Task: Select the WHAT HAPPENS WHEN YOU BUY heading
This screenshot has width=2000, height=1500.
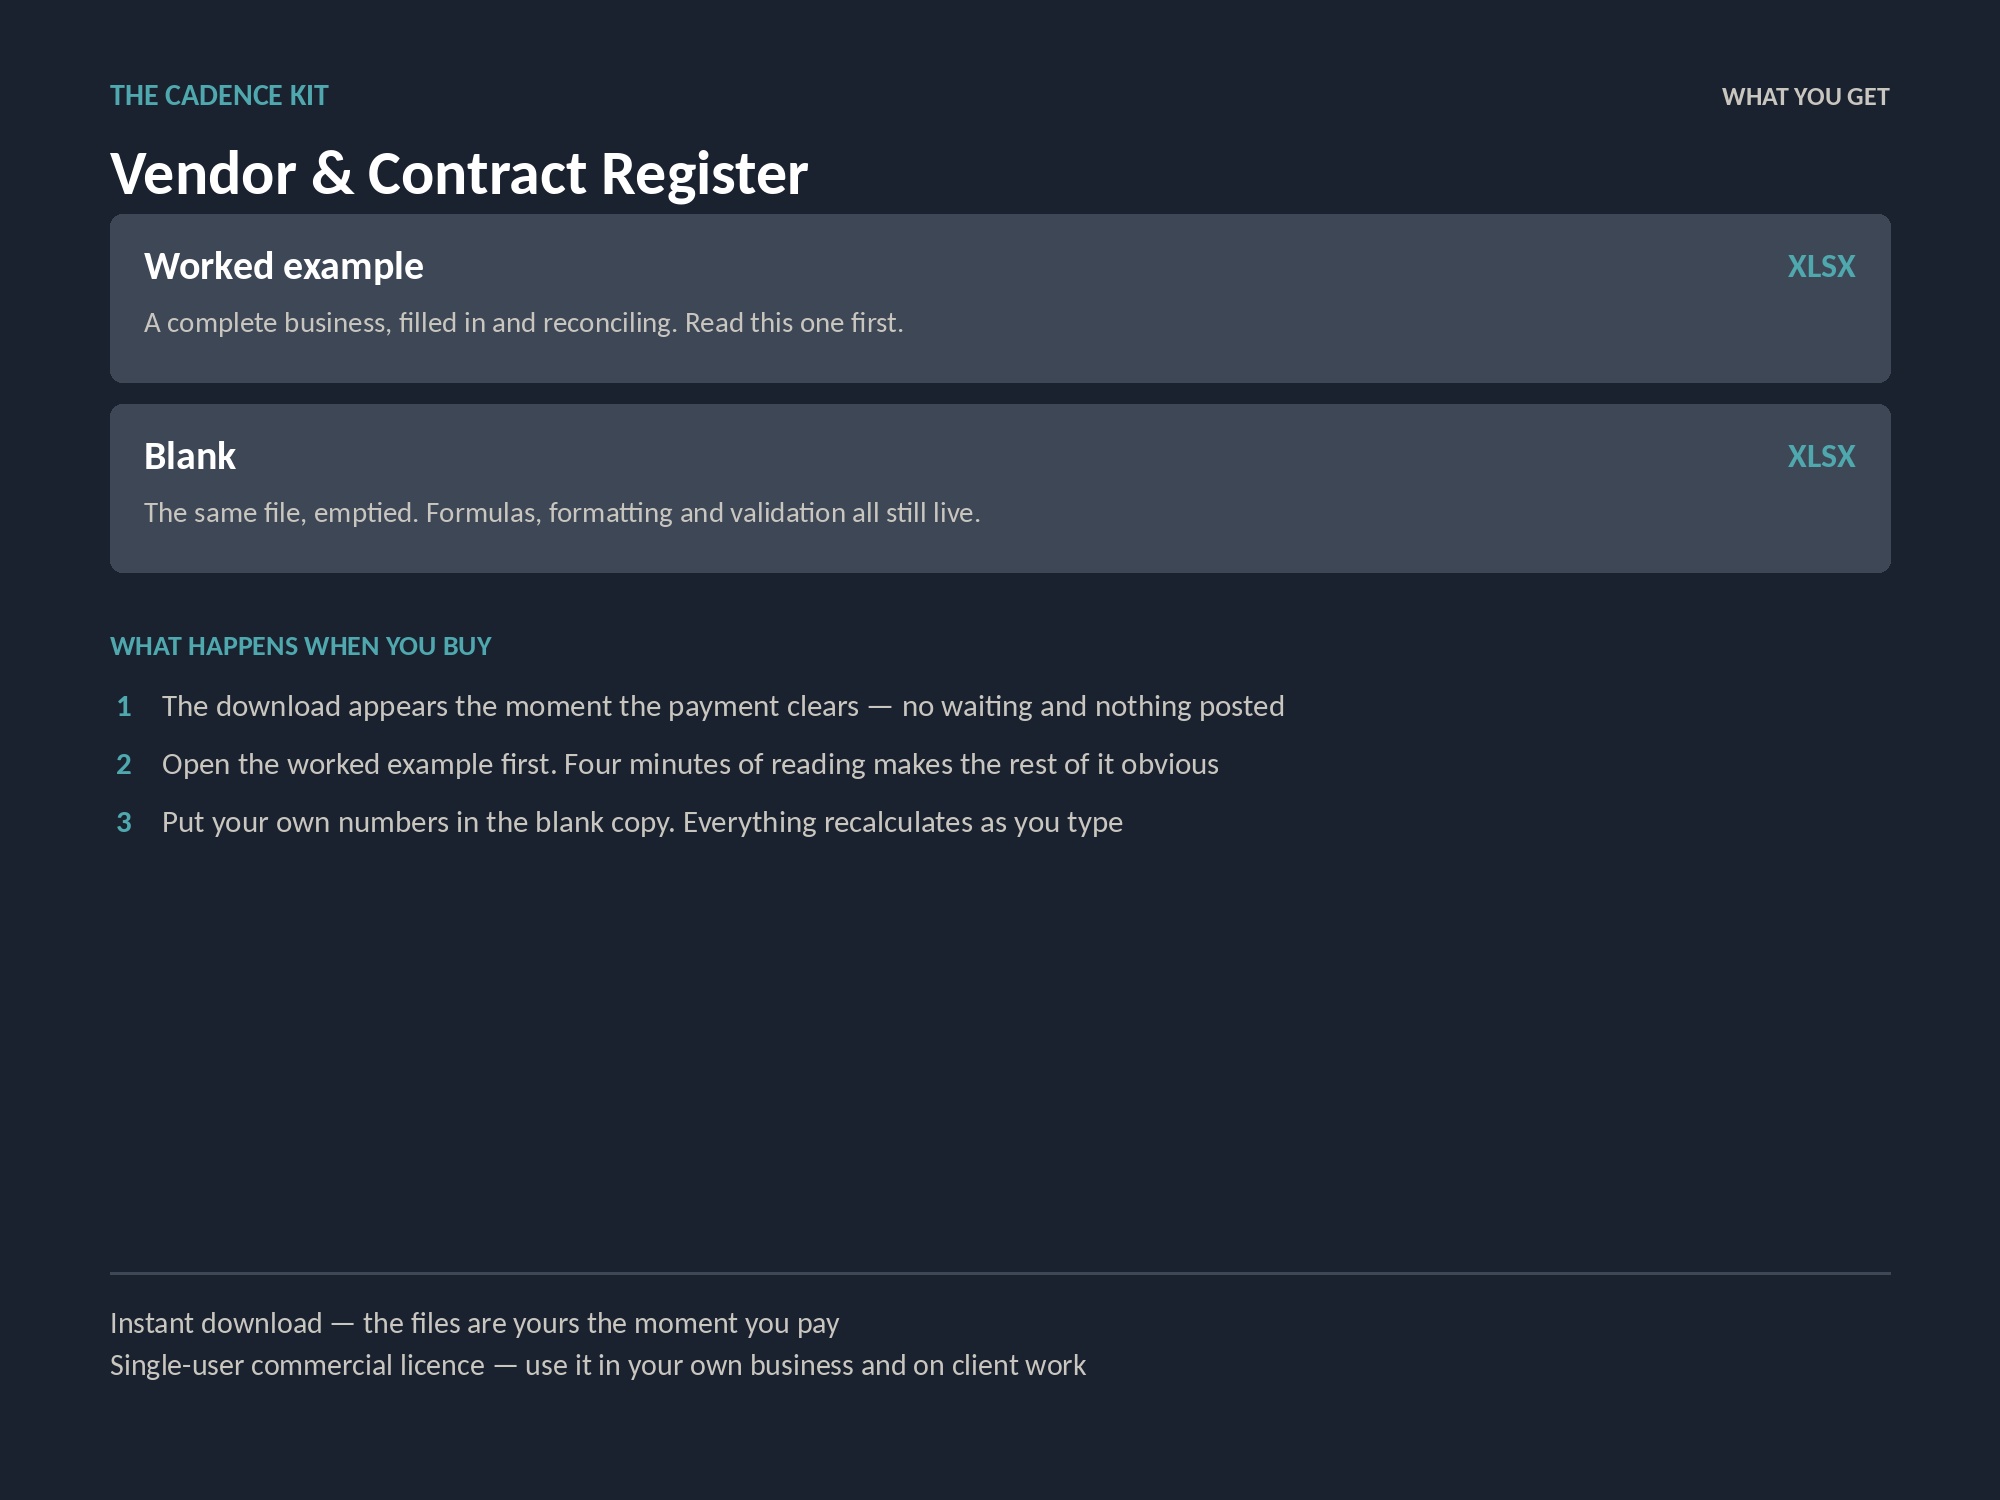Action: click(301, 646)
